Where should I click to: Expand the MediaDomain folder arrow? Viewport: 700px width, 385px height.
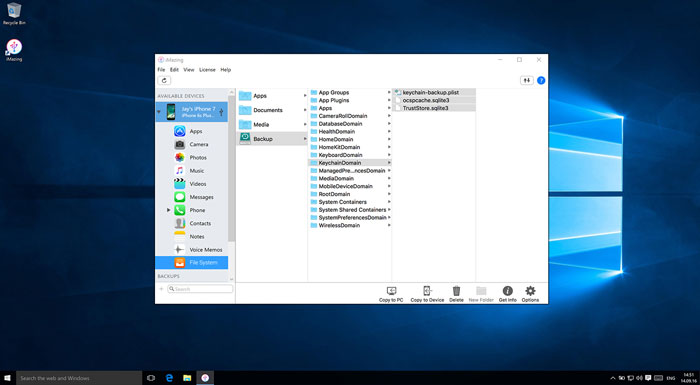coord(389,178)
